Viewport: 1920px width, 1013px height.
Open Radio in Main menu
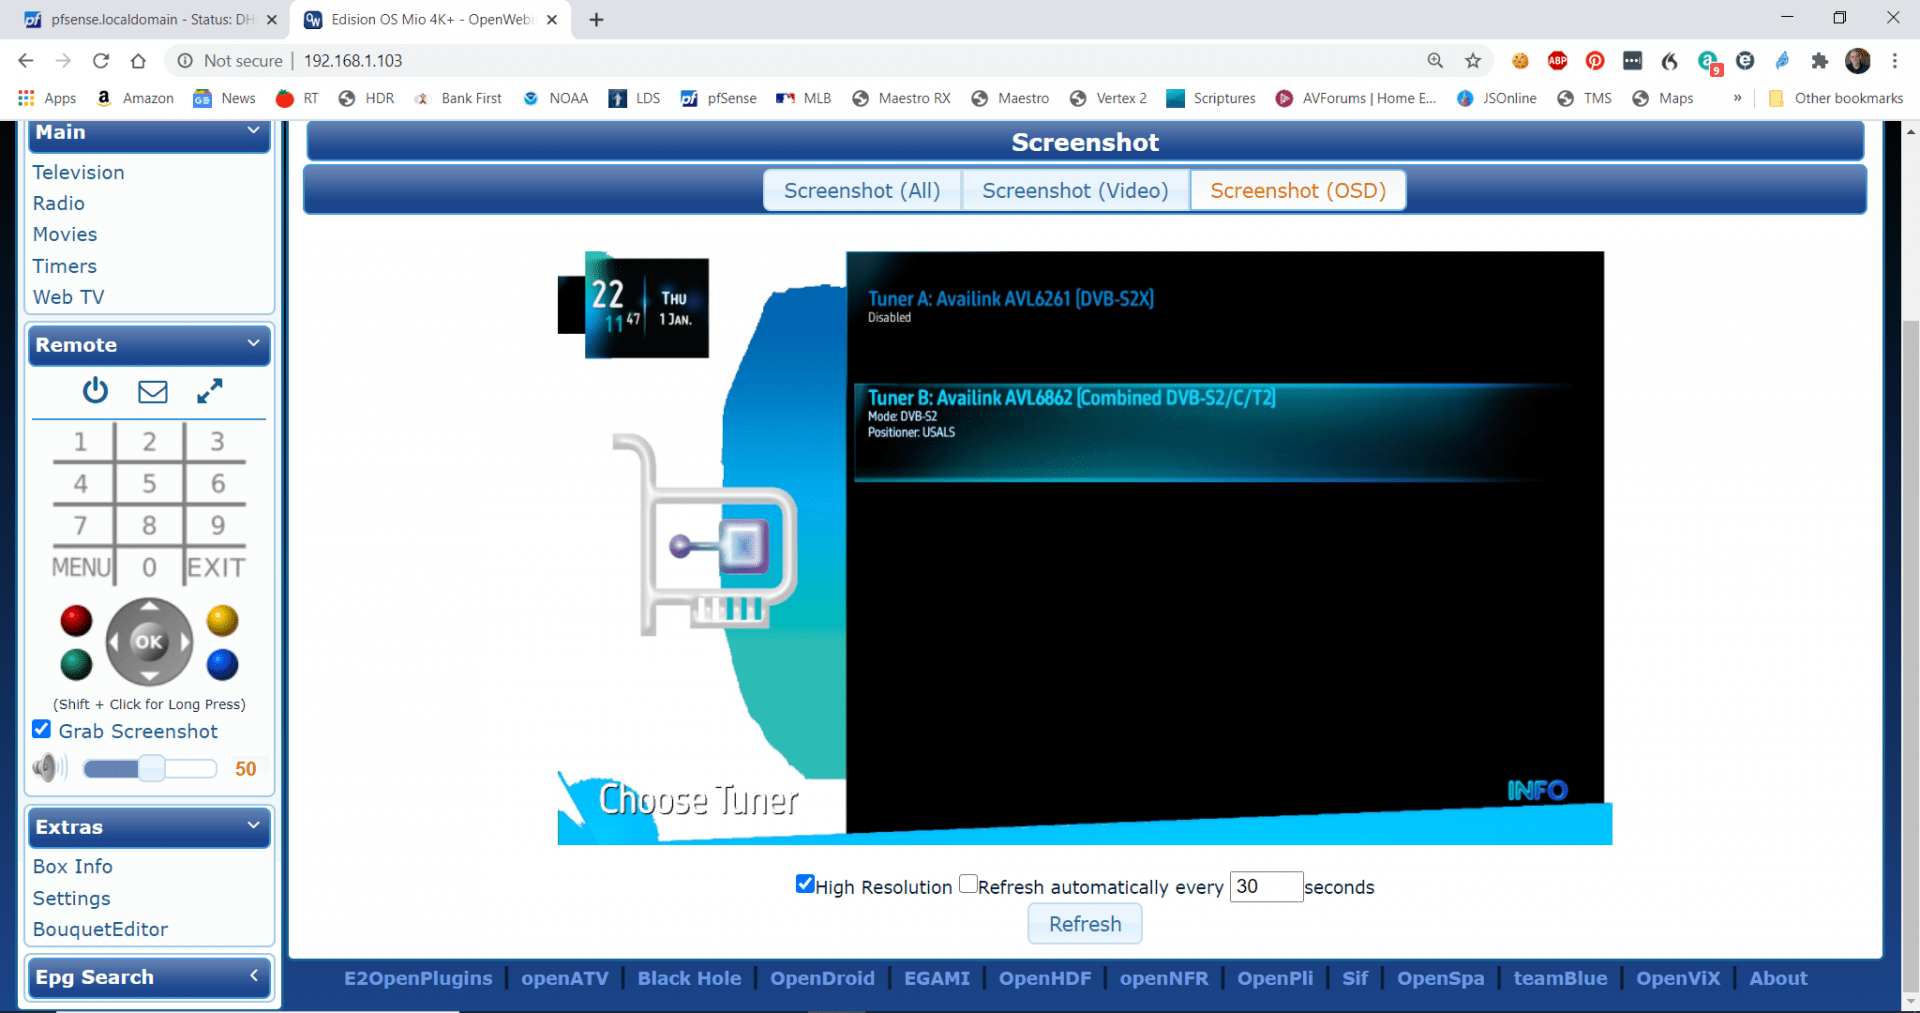(x=59, y=203)
